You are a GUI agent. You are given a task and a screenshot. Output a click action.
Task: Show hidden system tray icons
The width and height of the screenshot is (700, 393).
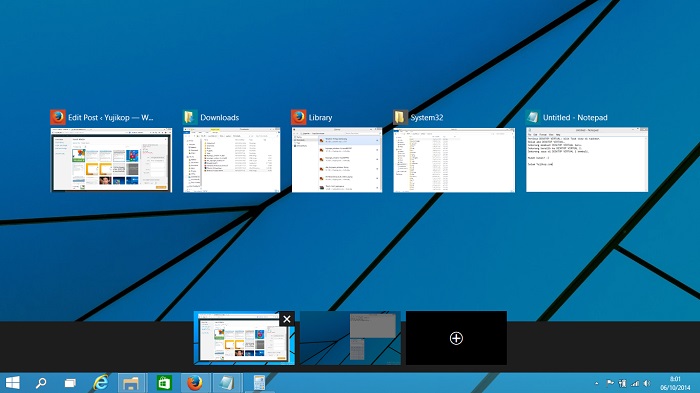point(597,384)
